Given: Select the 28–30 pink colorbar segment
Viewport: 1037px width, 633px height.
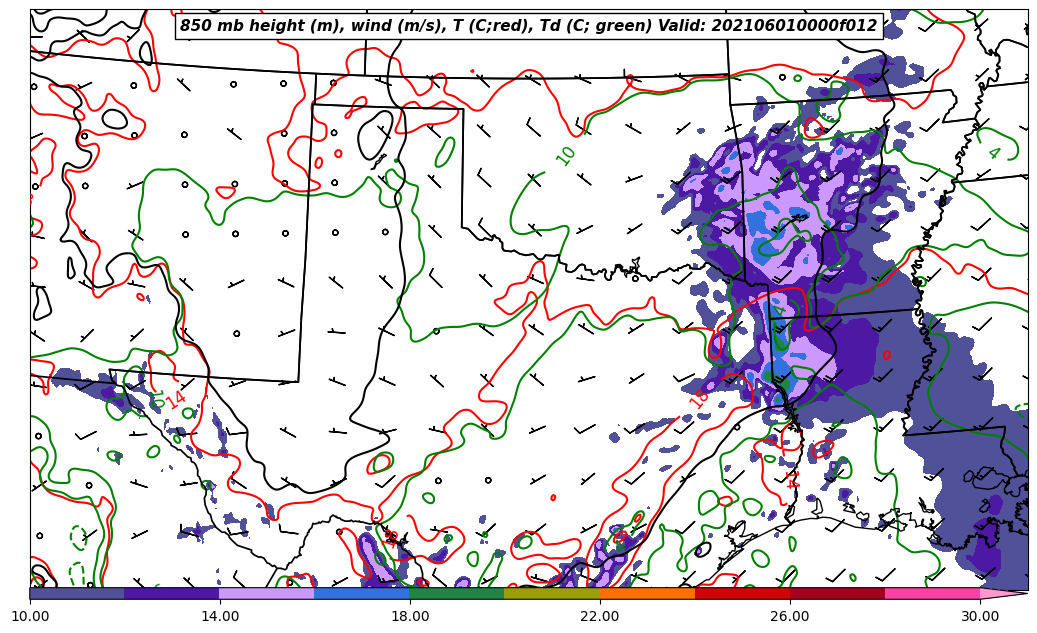Looking at the screenshot, I should click(x=933, y=593).
